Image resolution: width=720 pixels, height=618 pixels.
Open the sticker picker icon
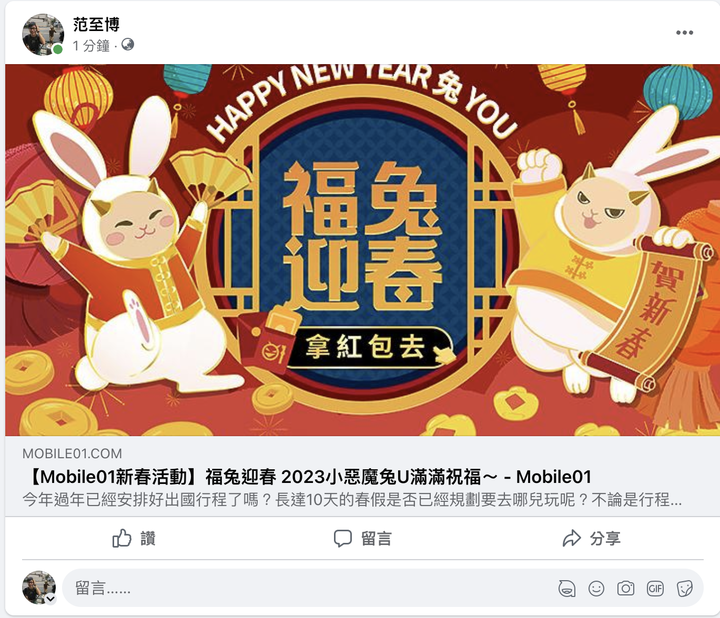click(x=684, y=588)
